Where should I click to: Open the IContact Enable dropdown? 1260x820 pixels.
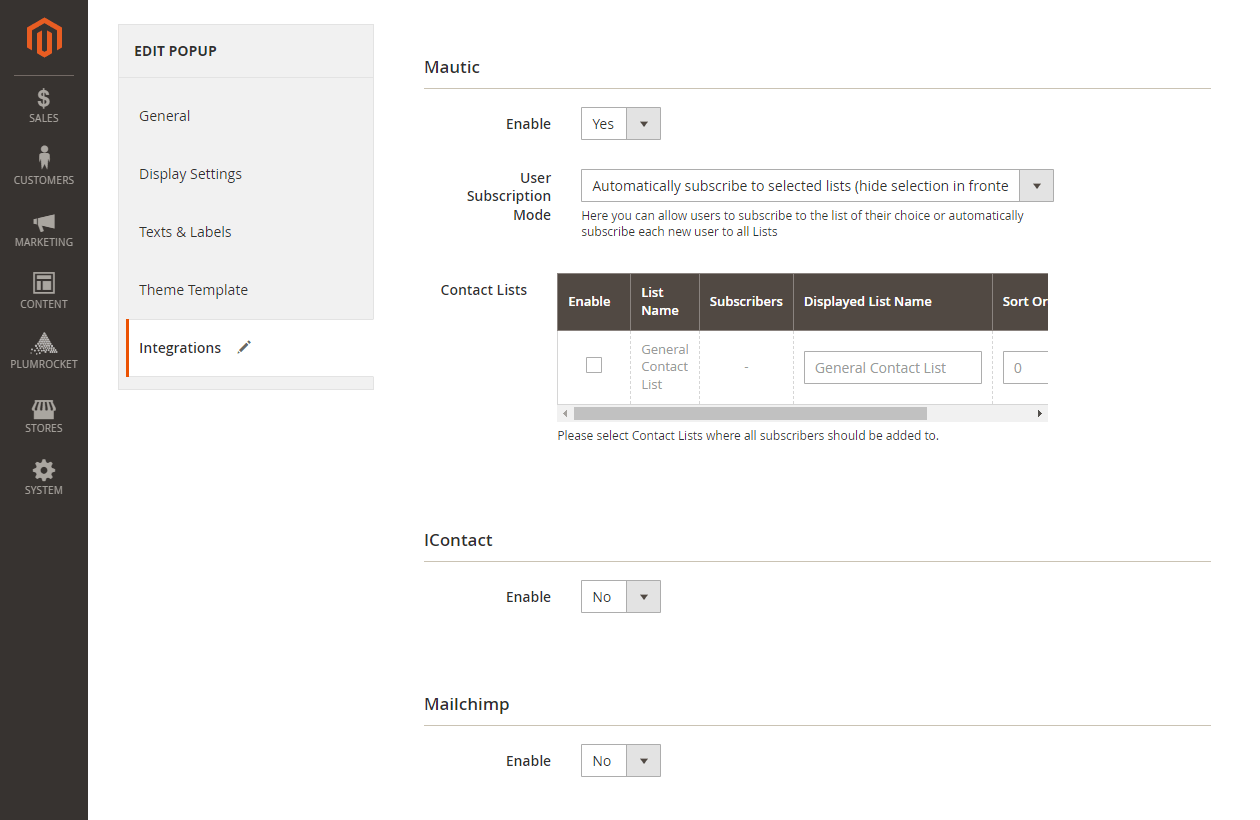point(620,597)
